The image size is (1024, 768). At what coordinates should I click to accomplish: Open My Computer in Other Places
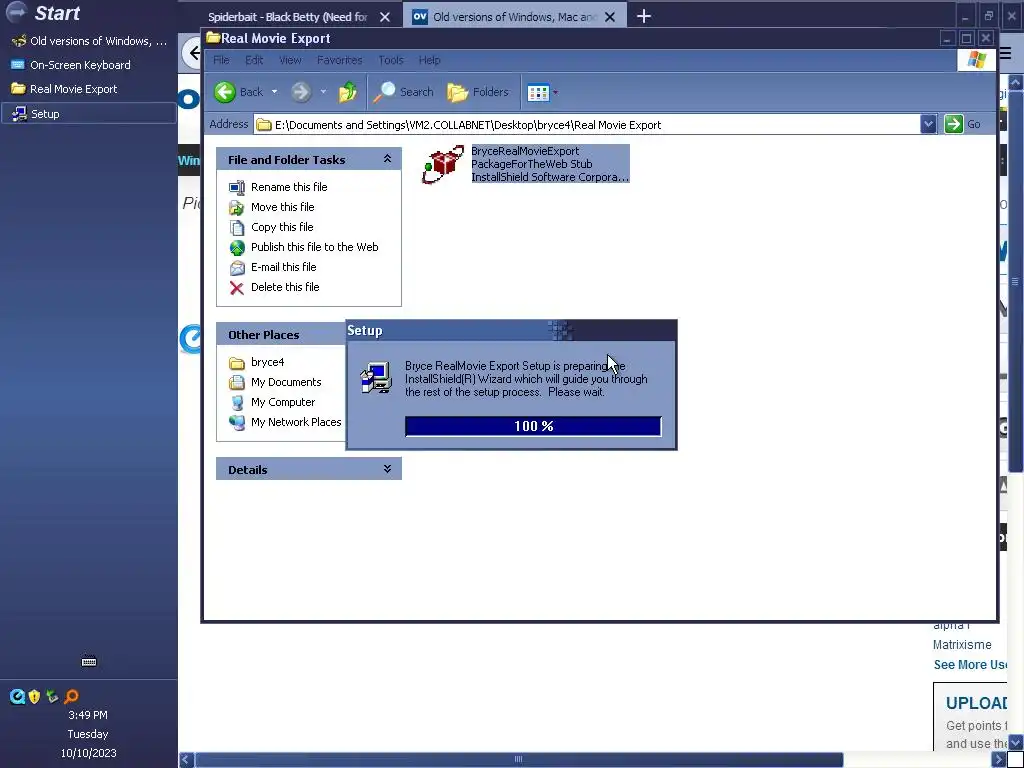pyautogui.click(x=283, y=402)
